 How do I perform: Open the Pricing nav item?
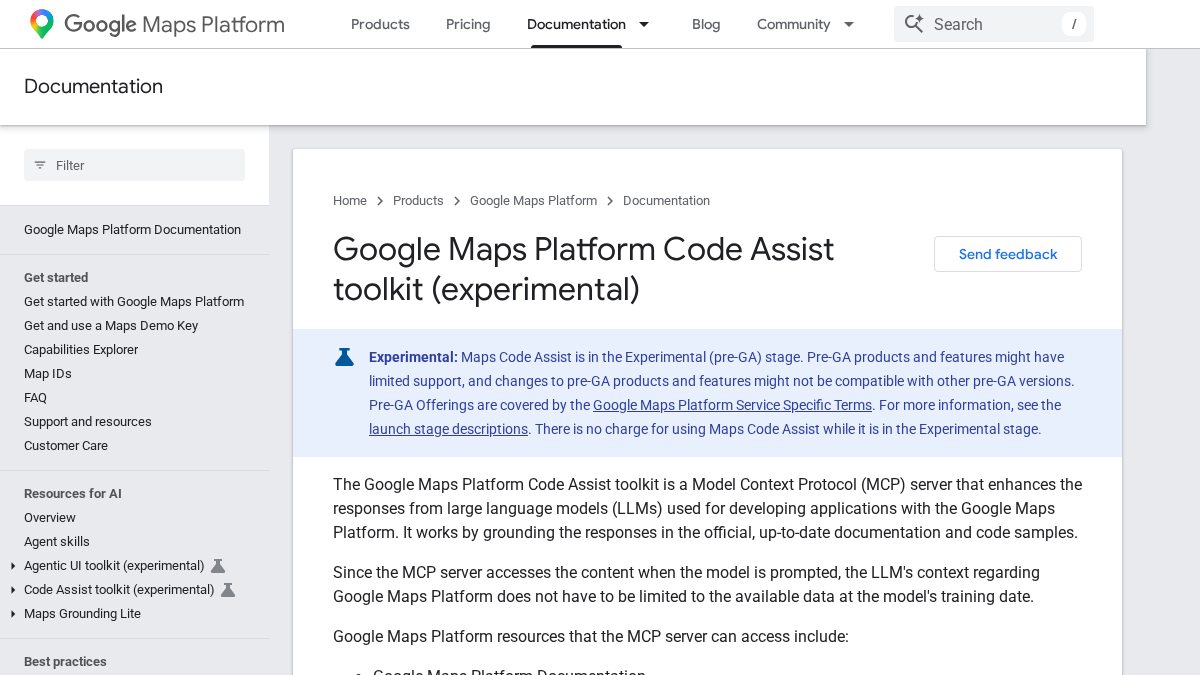tap(468, 24)
